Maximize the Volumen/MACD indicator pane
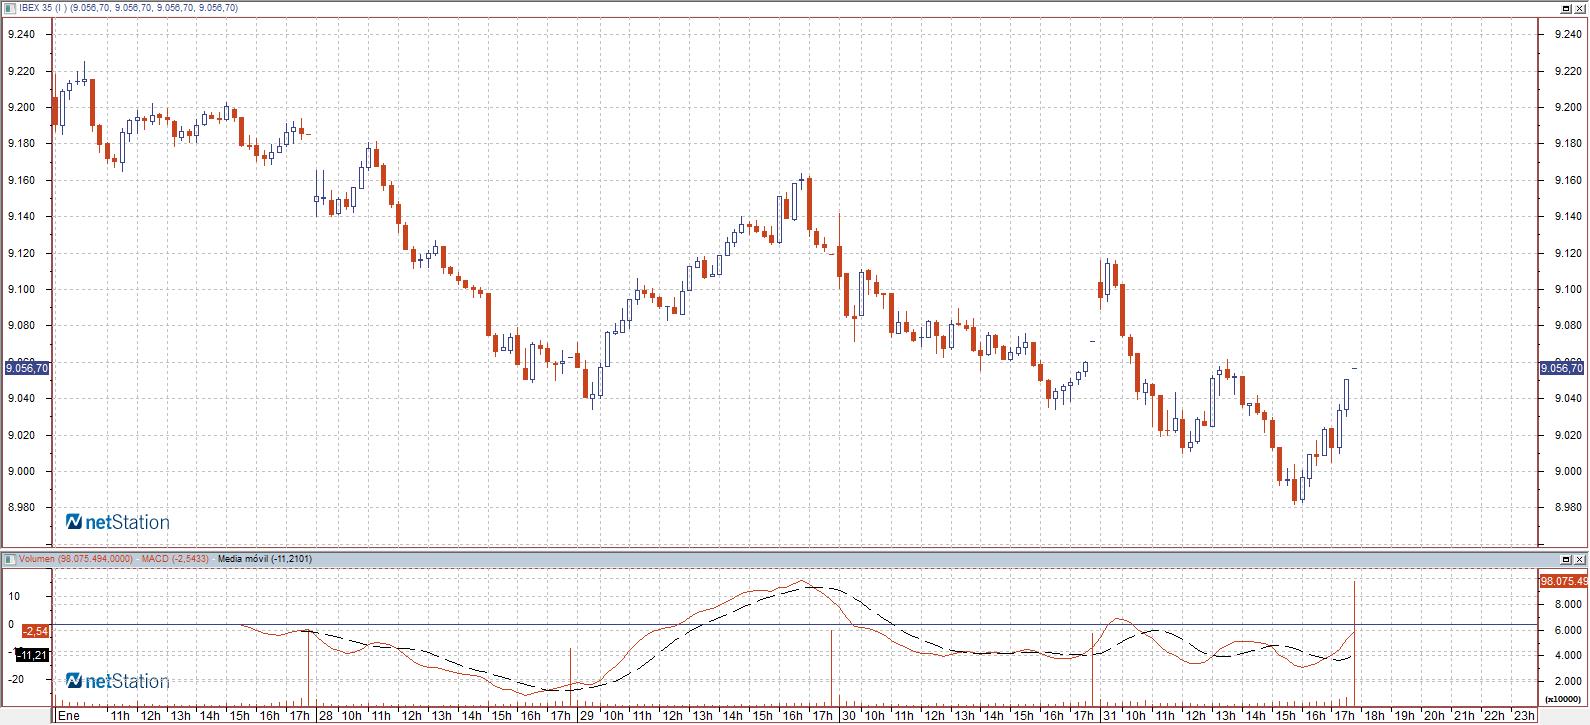This screenshot has width=1590, height=725. tap(1567, 558)
